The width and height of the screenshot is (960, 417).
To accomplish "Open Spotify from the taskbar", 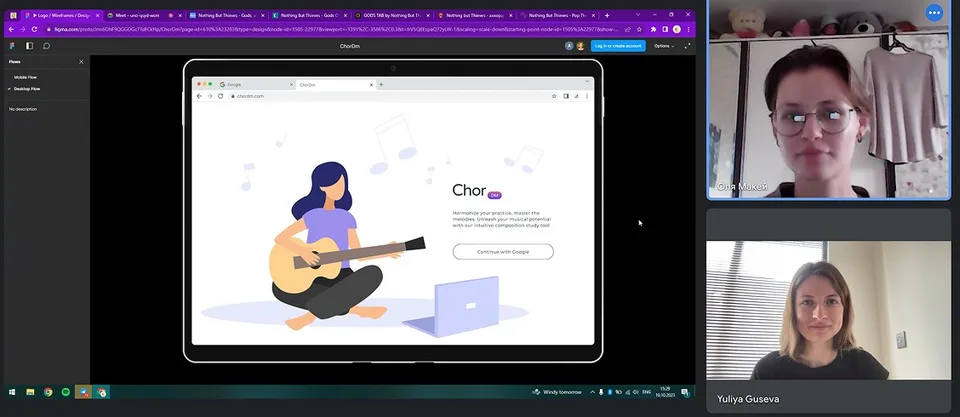I will (66, 392).
